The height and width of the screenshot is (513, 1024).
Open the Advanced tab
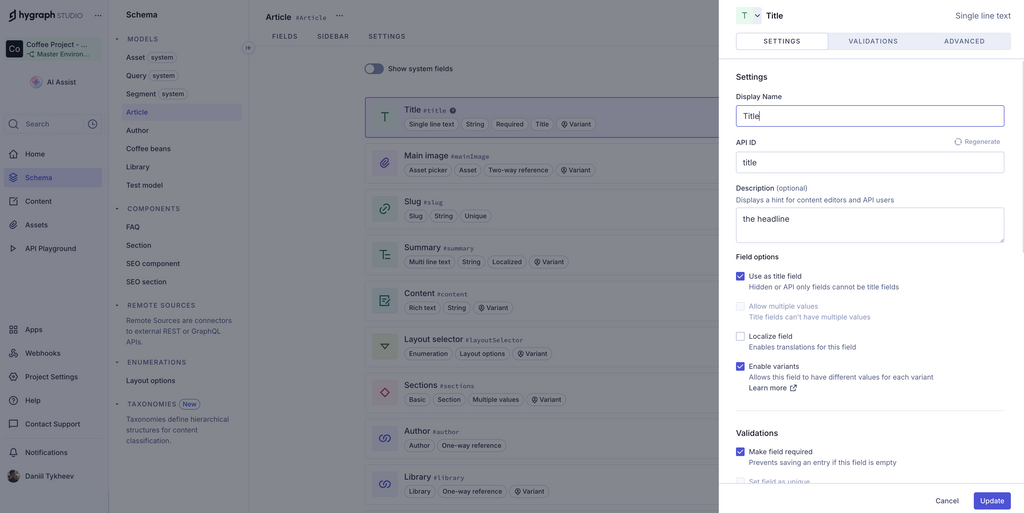coord(964,41)
